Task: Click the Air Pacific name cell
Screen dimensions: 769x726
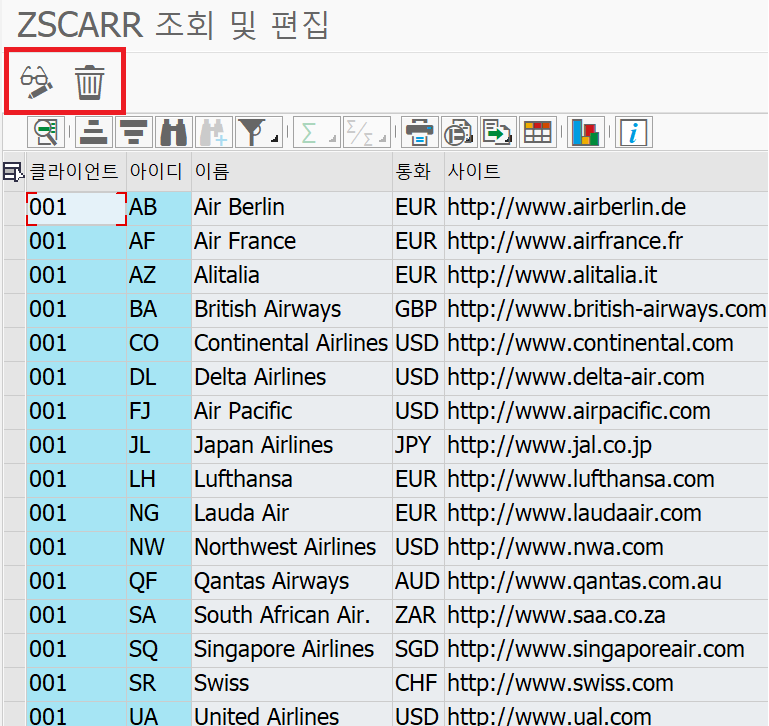Action: 292,413
